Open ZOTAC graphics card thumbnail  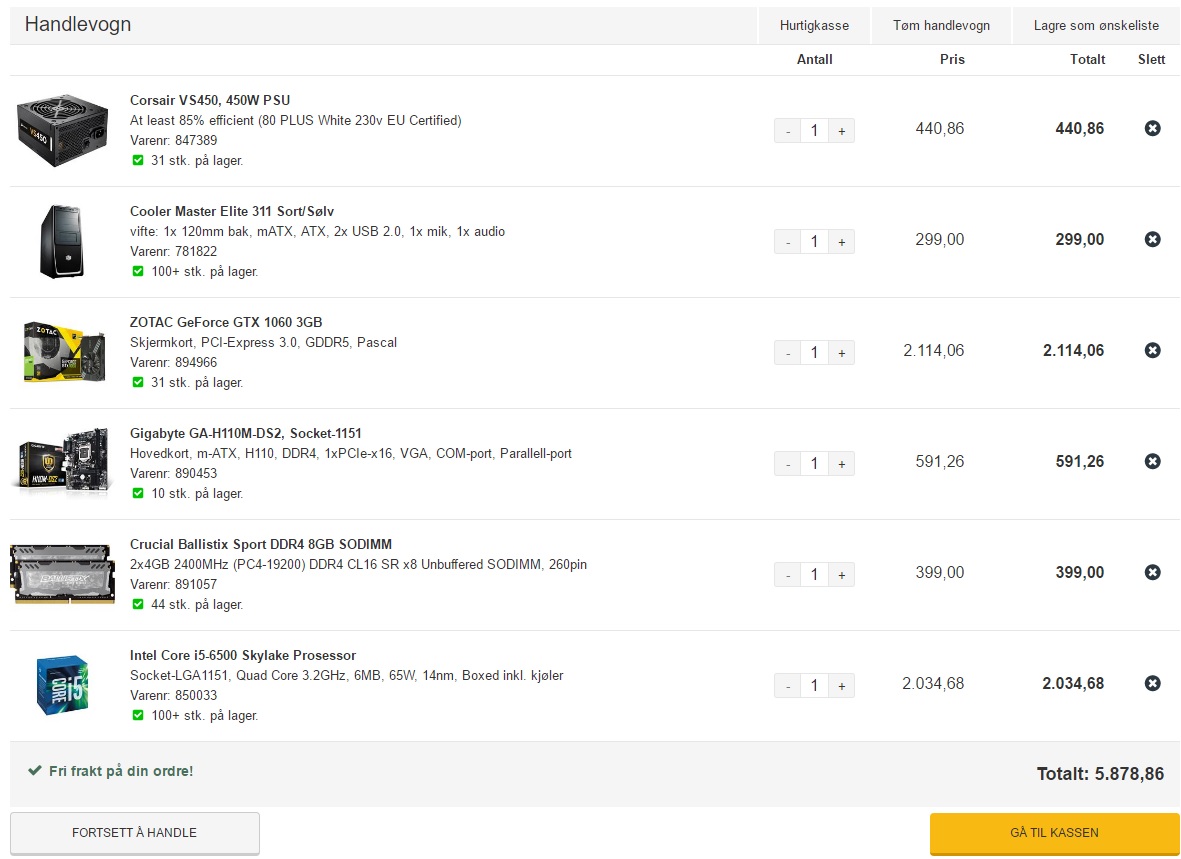[64, 352]
